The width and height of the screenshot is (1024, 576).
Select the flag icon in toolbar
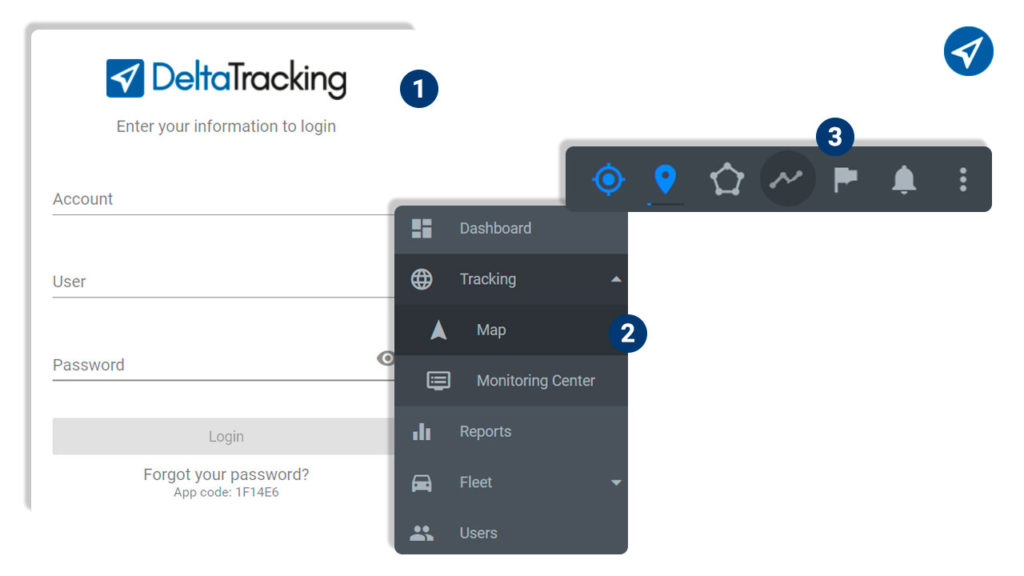[846, 179]
